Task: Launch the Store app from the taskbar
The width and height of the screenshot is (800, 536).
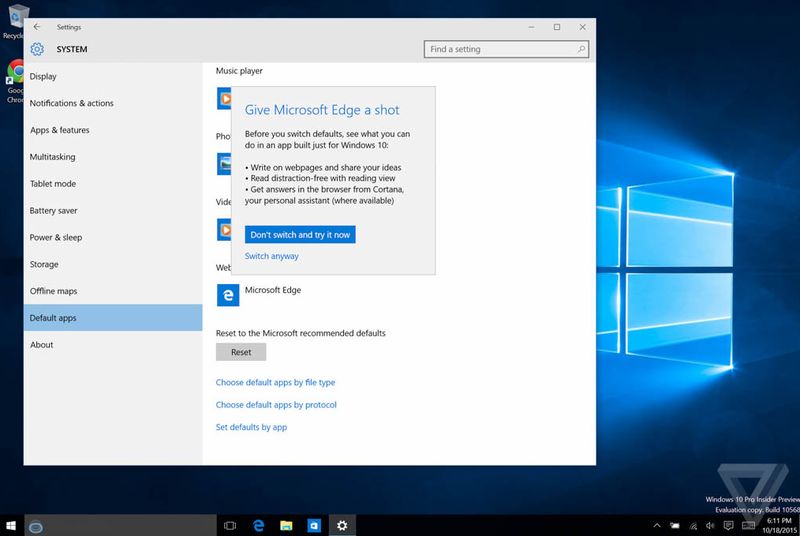Action: 314,525
